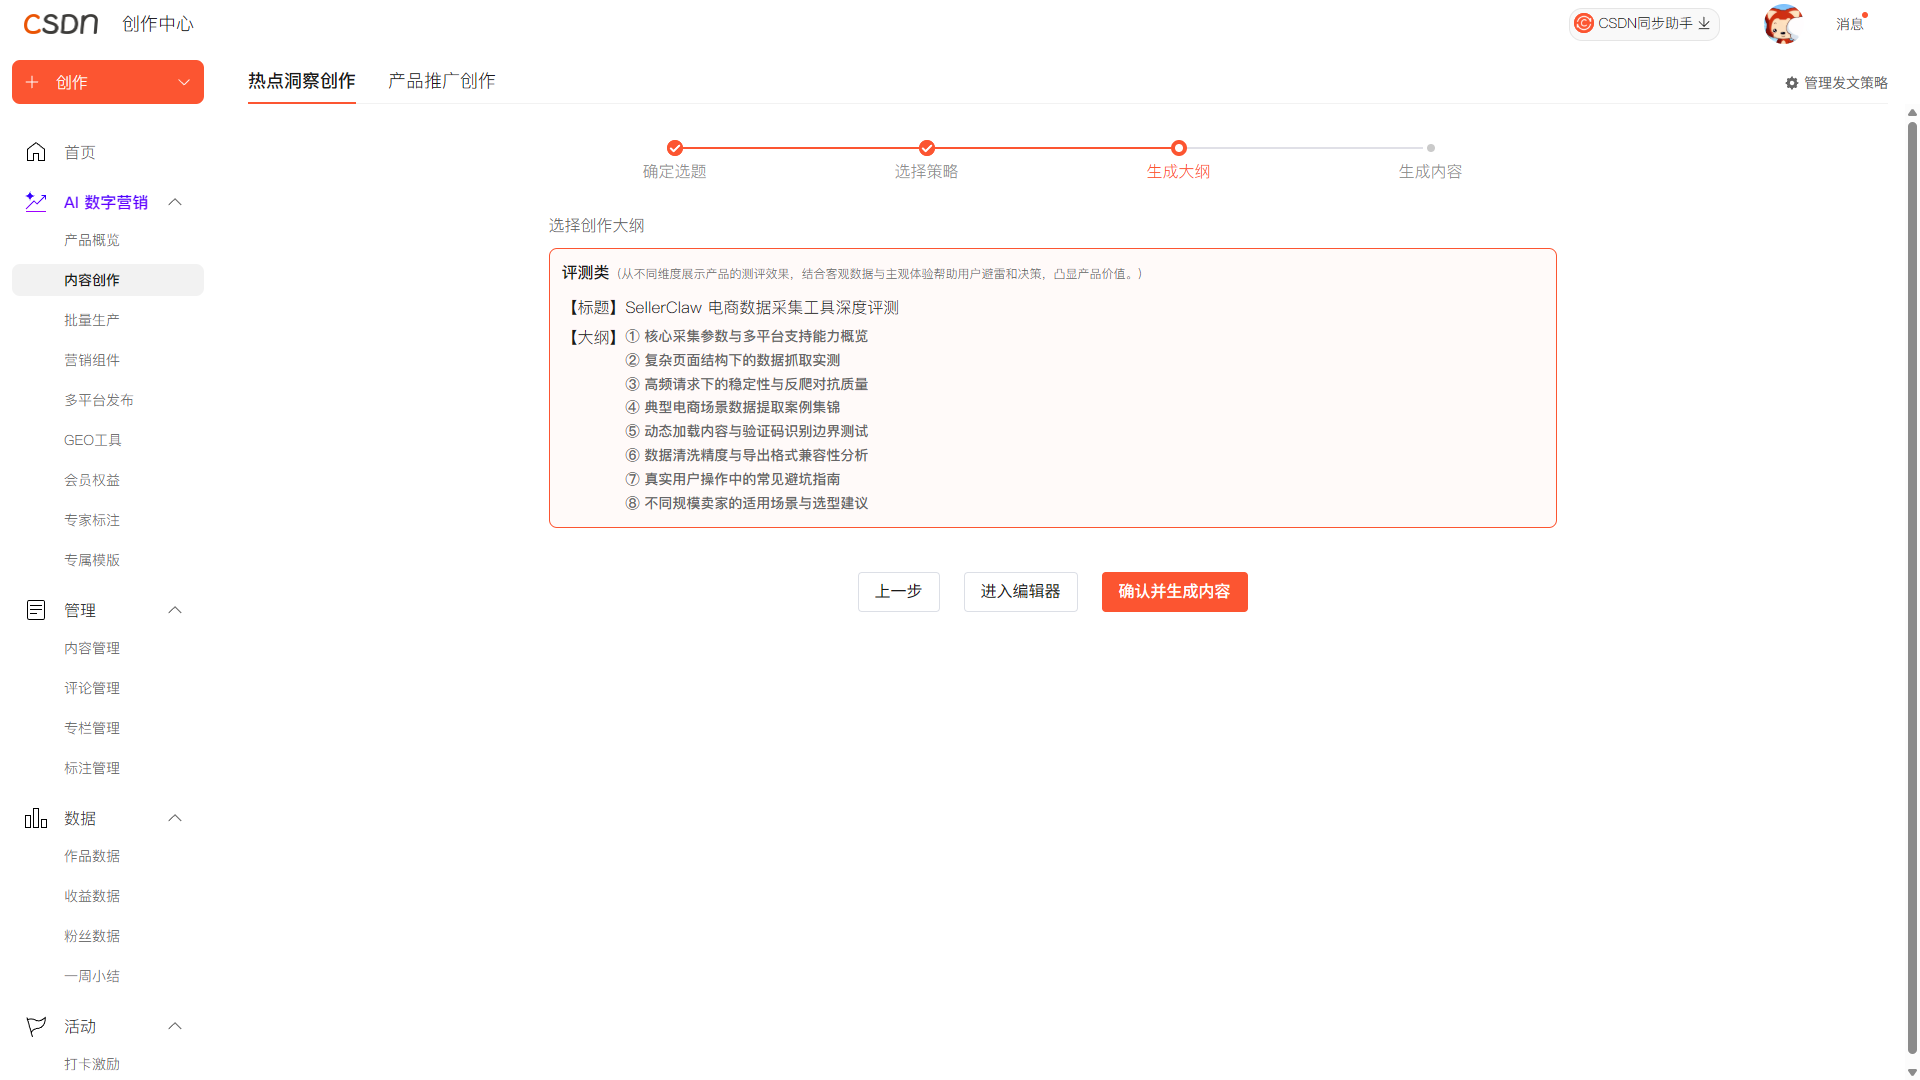Go to 首页 in sidebar
This screenshot has width=1920, height=1080.
pos(80,152)
